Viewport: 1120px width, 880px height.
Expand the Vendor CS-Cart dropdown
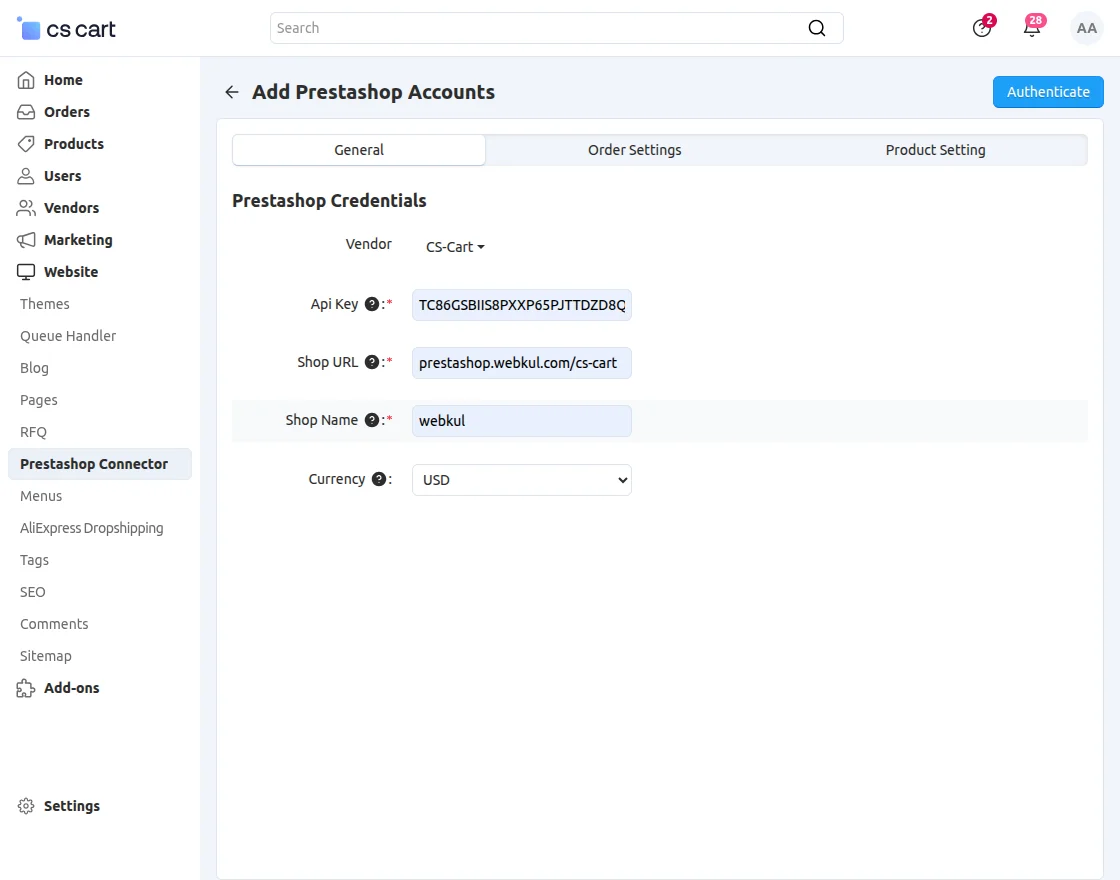(x=455, y=247)
